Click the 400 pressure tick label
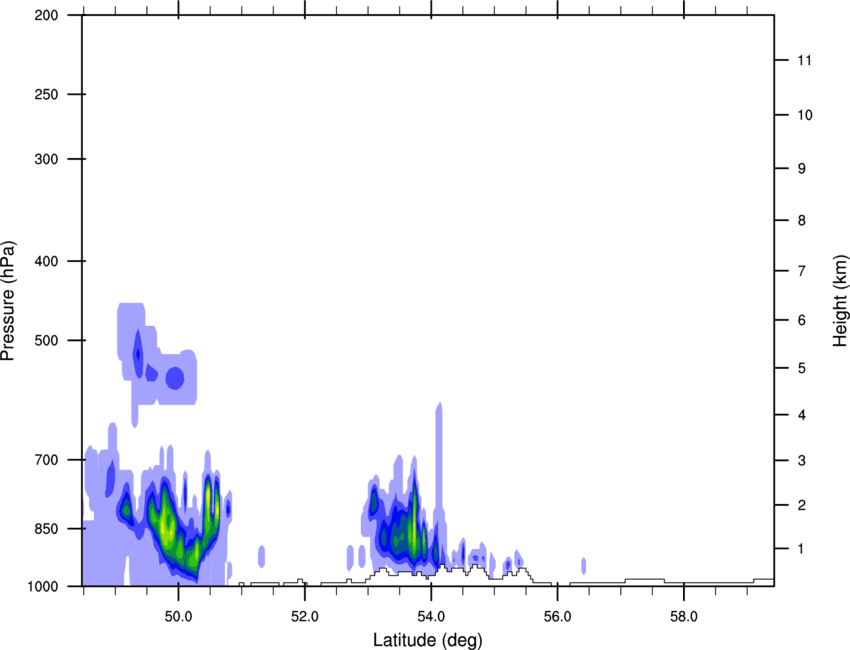The width and height of the screenshot is (850, 650). [46, 261]
